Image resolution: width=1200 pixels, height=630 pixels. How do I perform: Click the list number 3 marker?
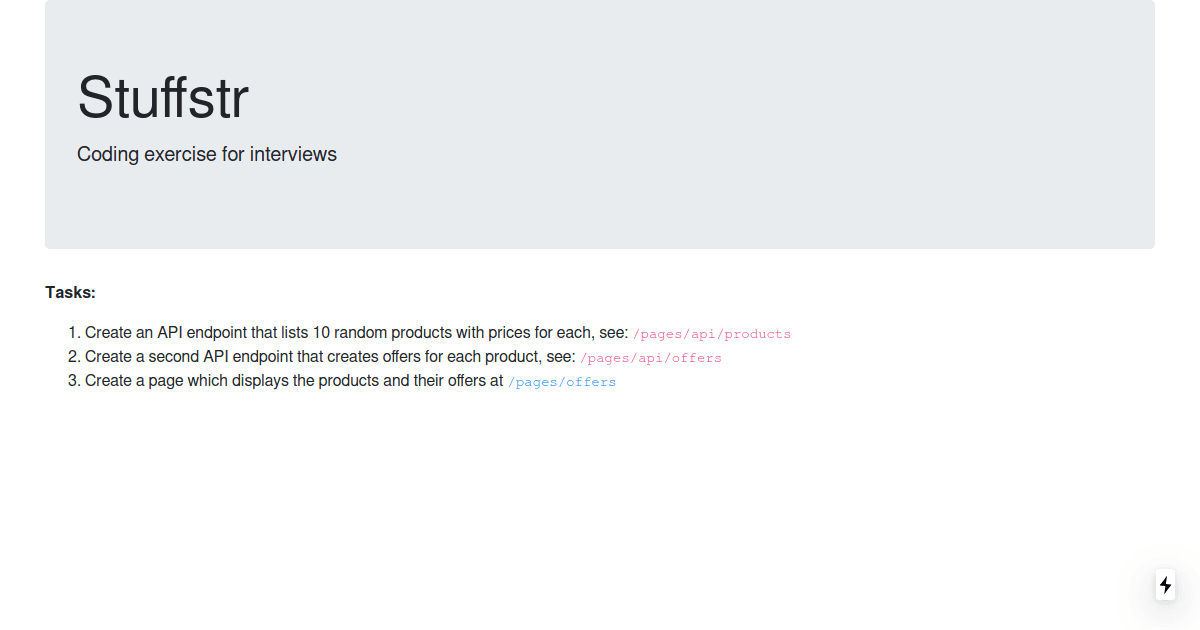73,381
